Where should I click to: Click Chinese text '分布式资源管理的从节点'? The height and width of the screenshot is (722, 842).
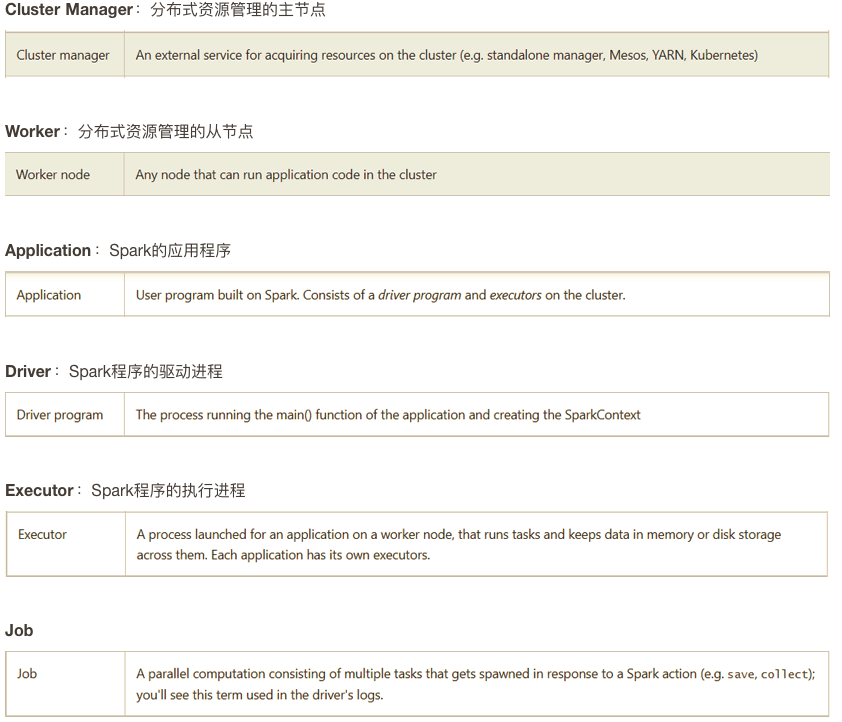click(165, 132)
